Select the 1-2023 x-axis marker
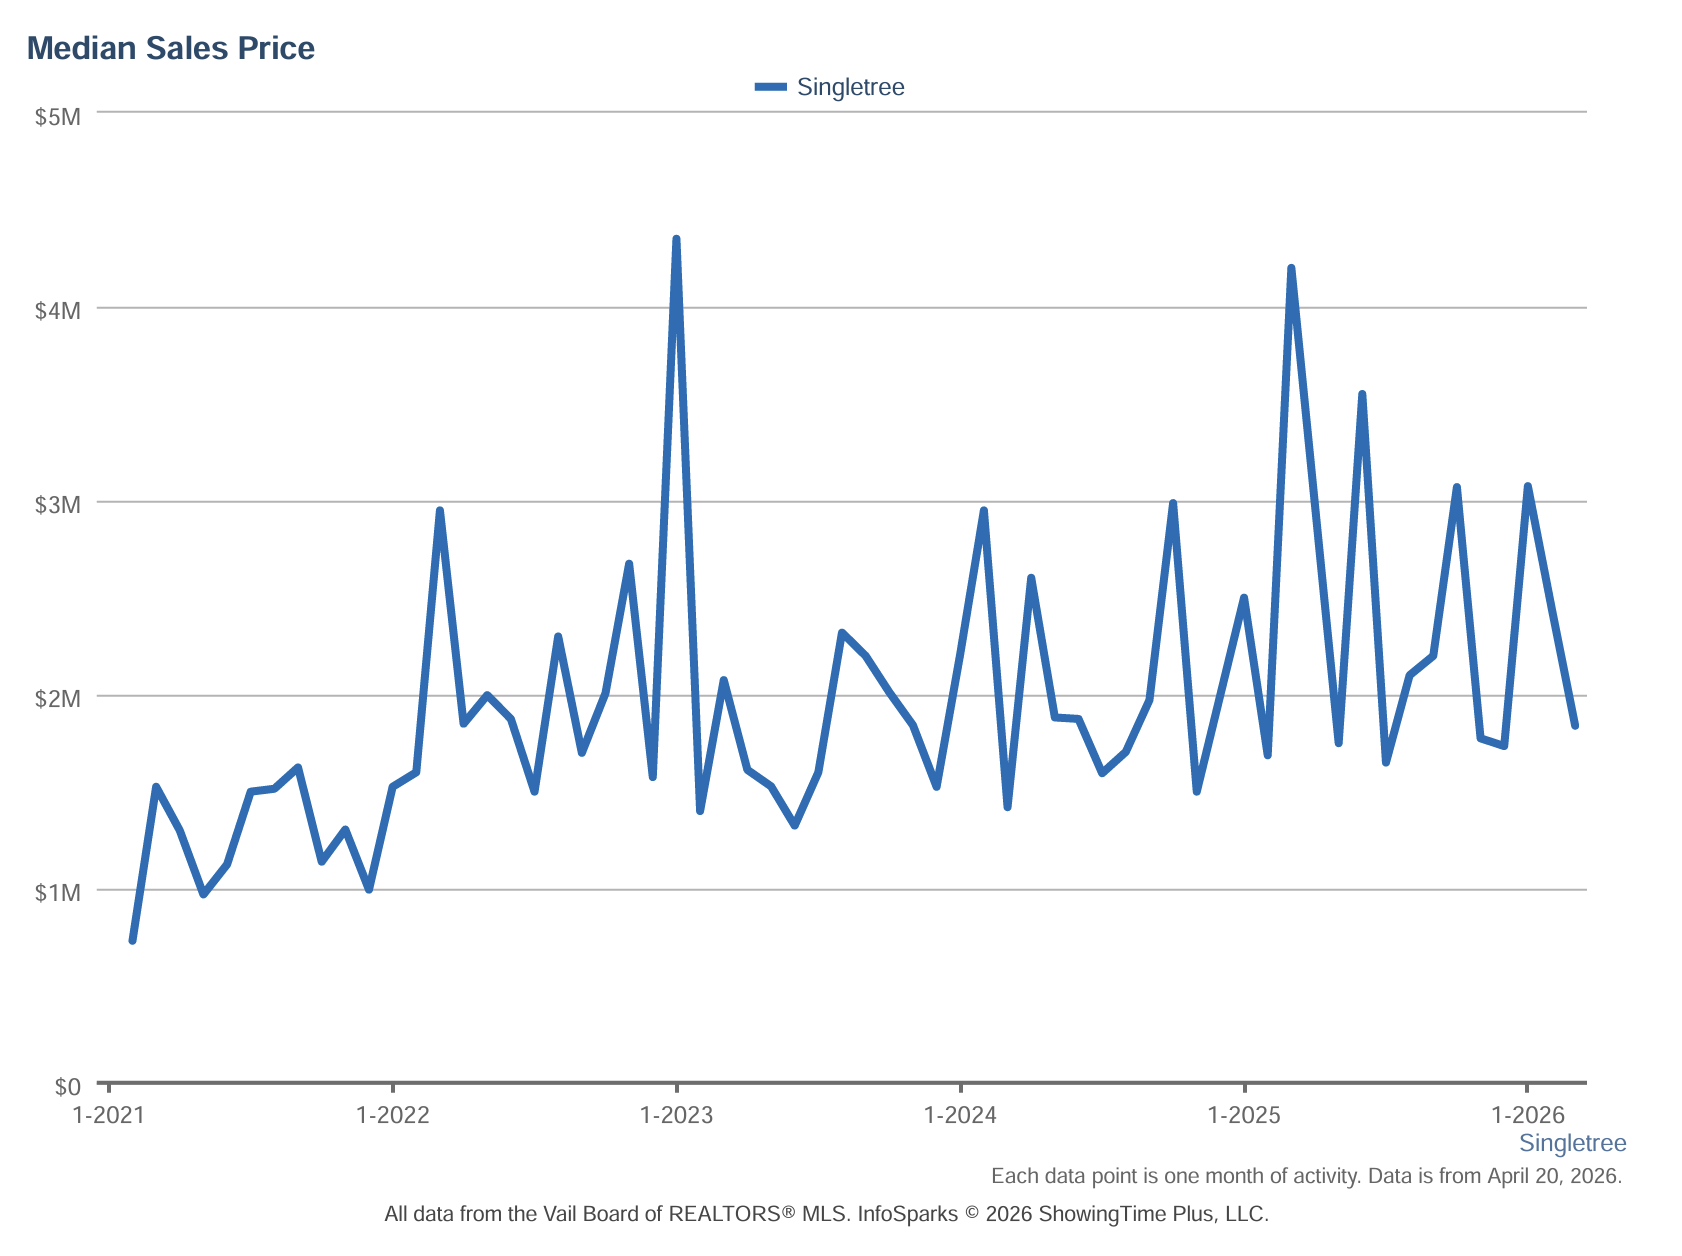1682x1256 pixels. point(677,1115)
